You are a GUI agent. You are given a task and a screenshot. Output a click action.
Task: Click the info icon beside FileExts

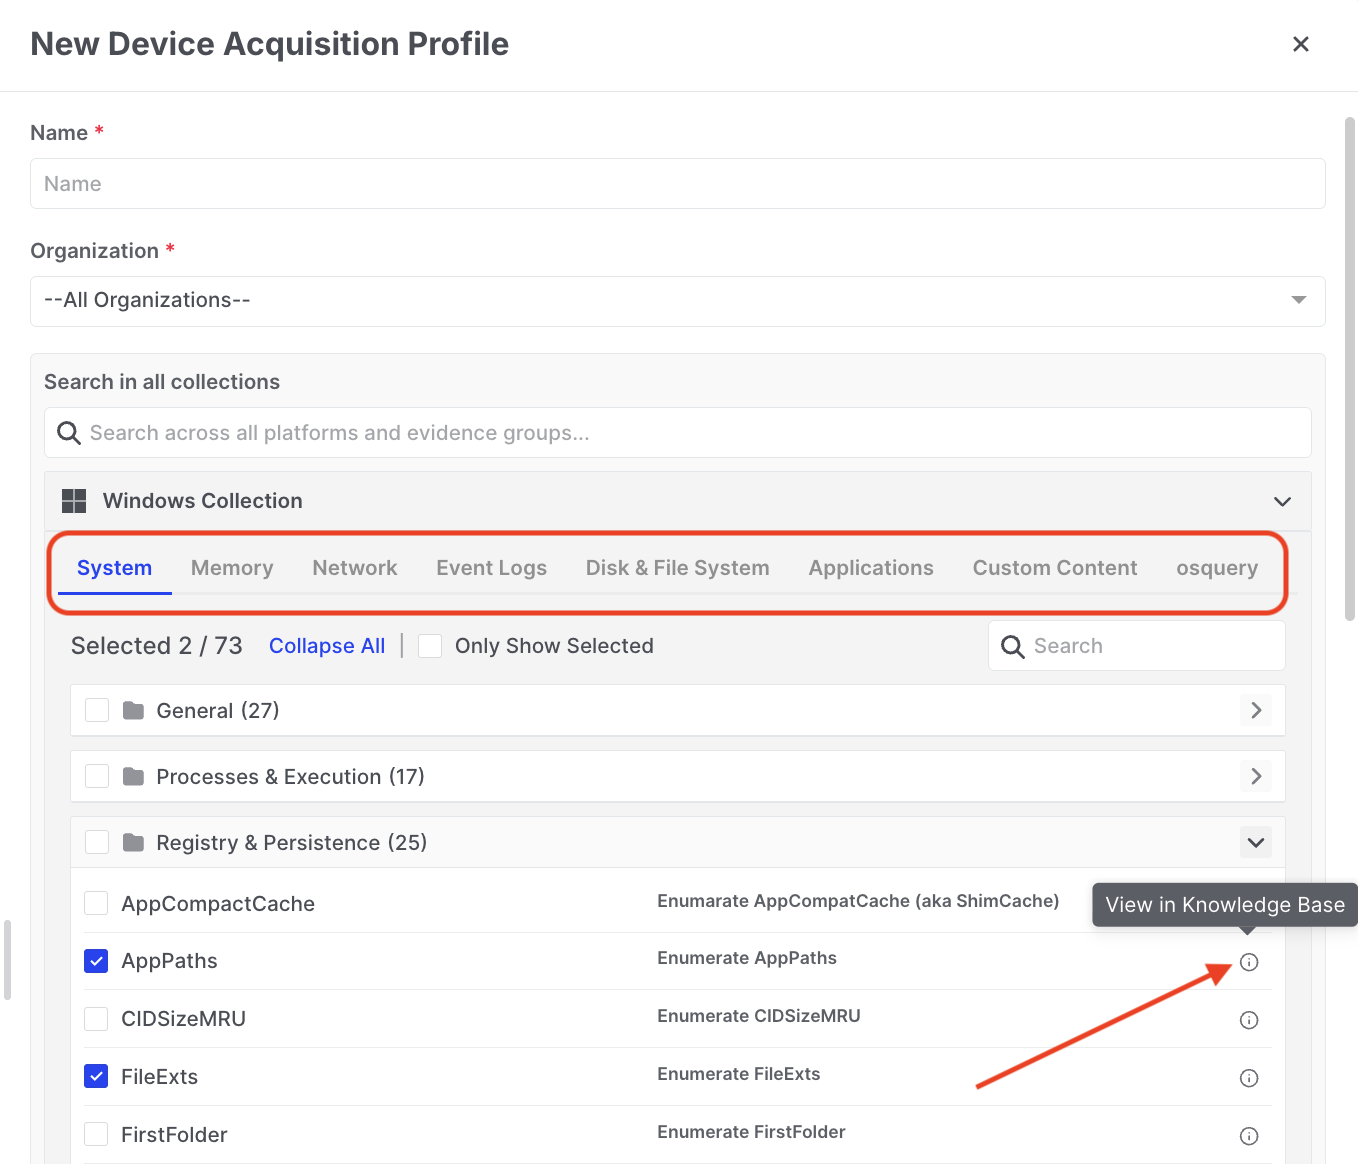coord(1249,1078)
